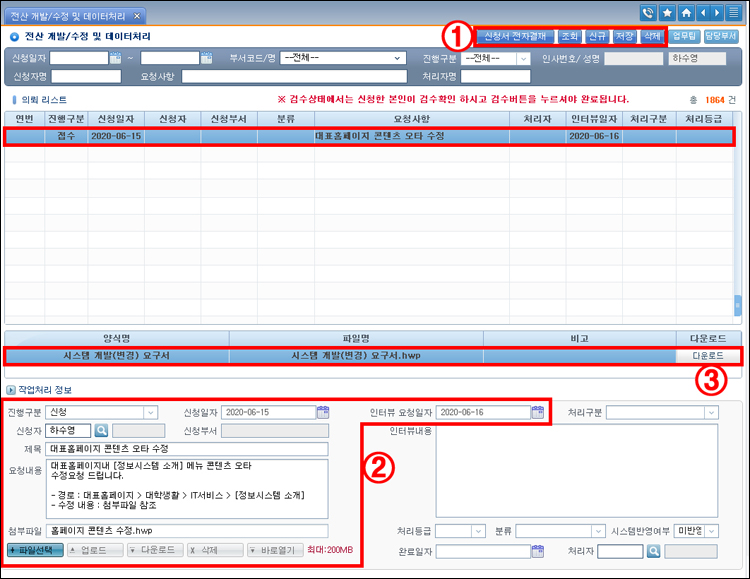Open calendar for 신청일자 start date filter
The width and height of the screenshot is (750, 579).
(115, 58)
